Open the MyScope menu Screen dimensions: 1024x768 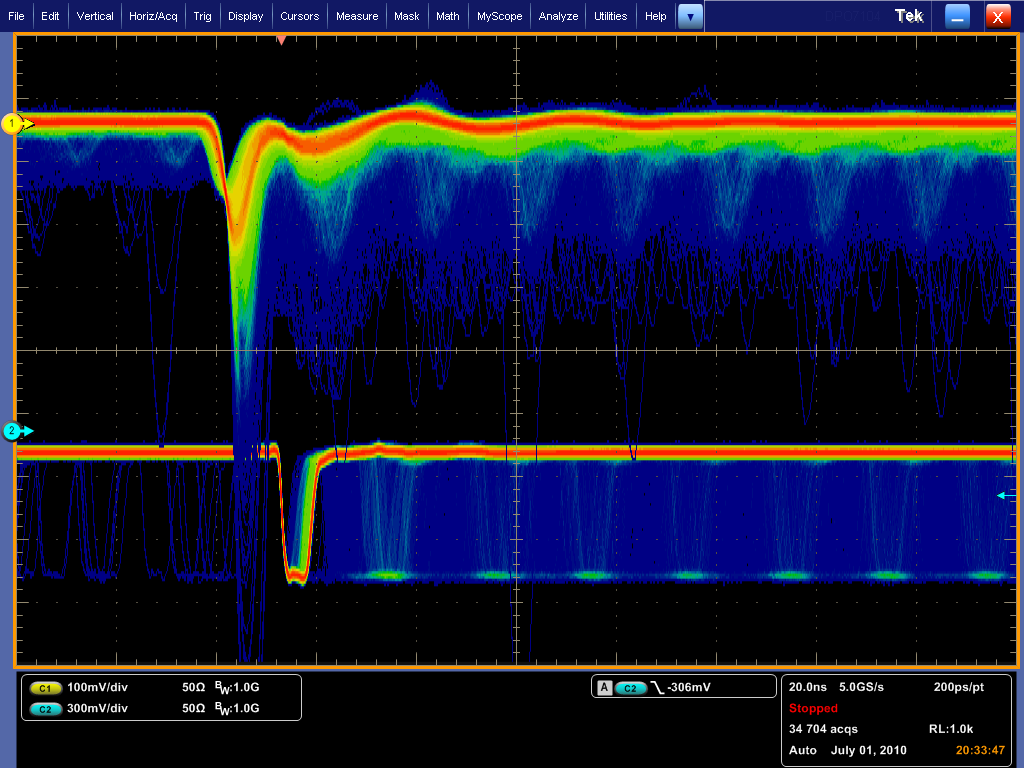click(x=498, y=16)
